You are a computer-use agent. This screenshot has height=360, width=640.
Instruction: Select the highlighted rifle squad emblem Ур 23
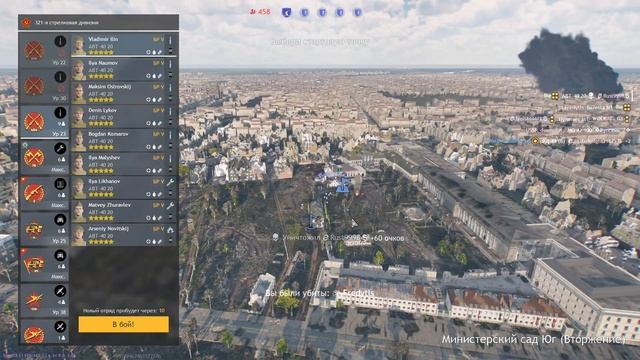pyautogui.click(x=34, y=122)
